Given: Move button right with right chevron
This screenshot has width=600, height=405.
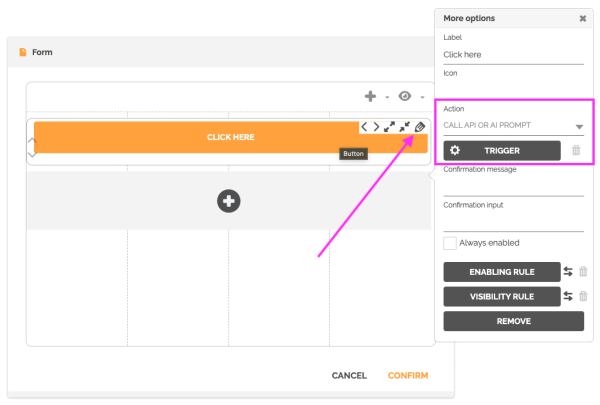Looking at the screenshot, I should (x=376, y=127).
